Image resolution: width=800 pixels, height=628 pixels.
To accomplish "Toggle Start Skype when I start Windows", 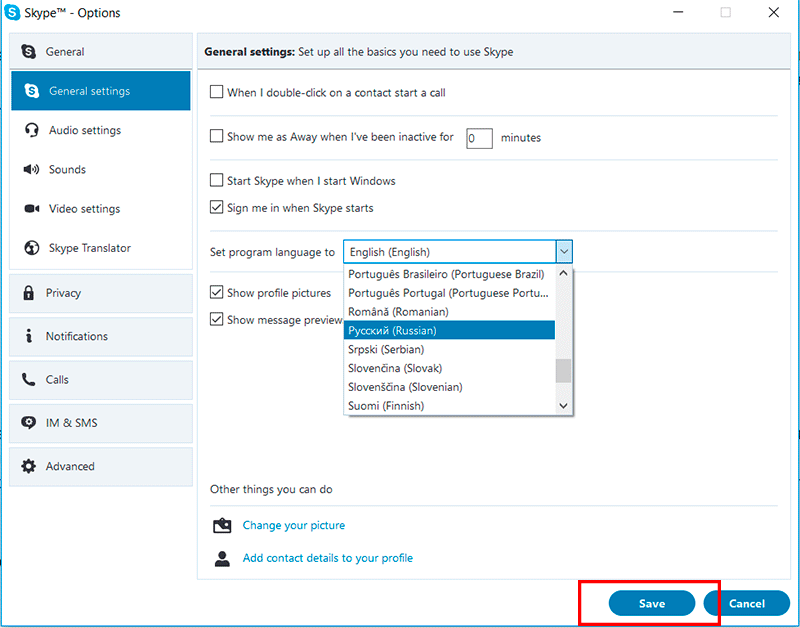I will click(x=216, y=181).
